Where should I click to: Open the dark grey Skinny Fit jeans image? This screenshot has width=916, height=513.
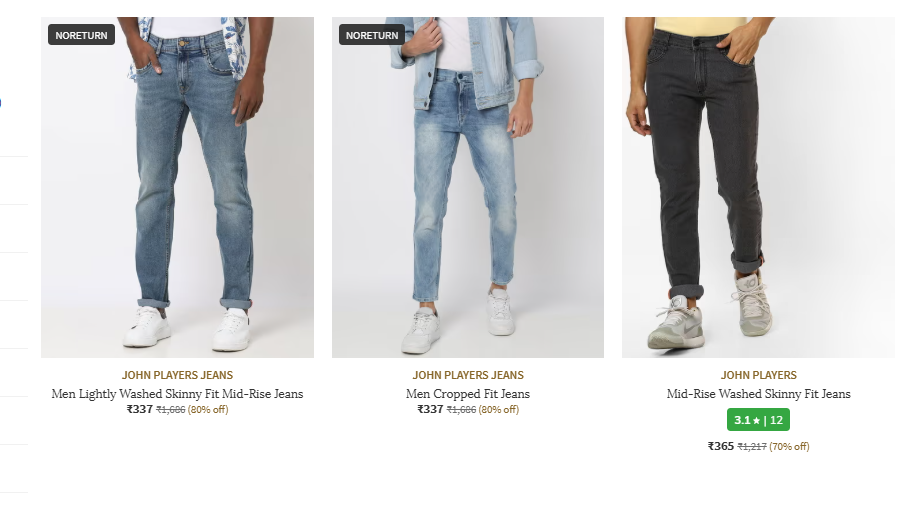click(758, 187)
